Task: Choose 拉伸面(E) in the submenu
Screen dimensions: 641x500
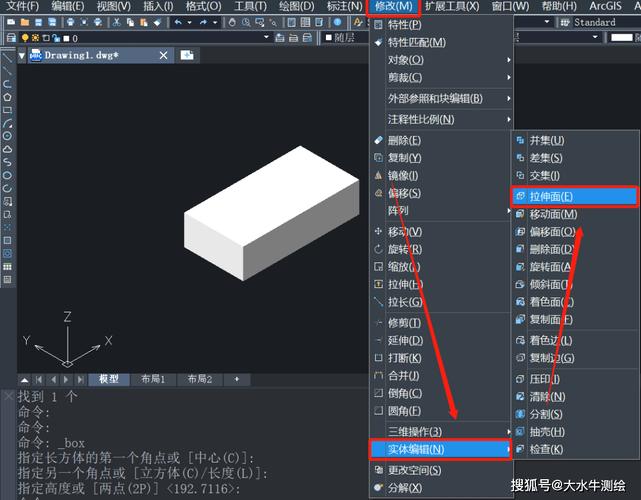Action: click(574, 197)
